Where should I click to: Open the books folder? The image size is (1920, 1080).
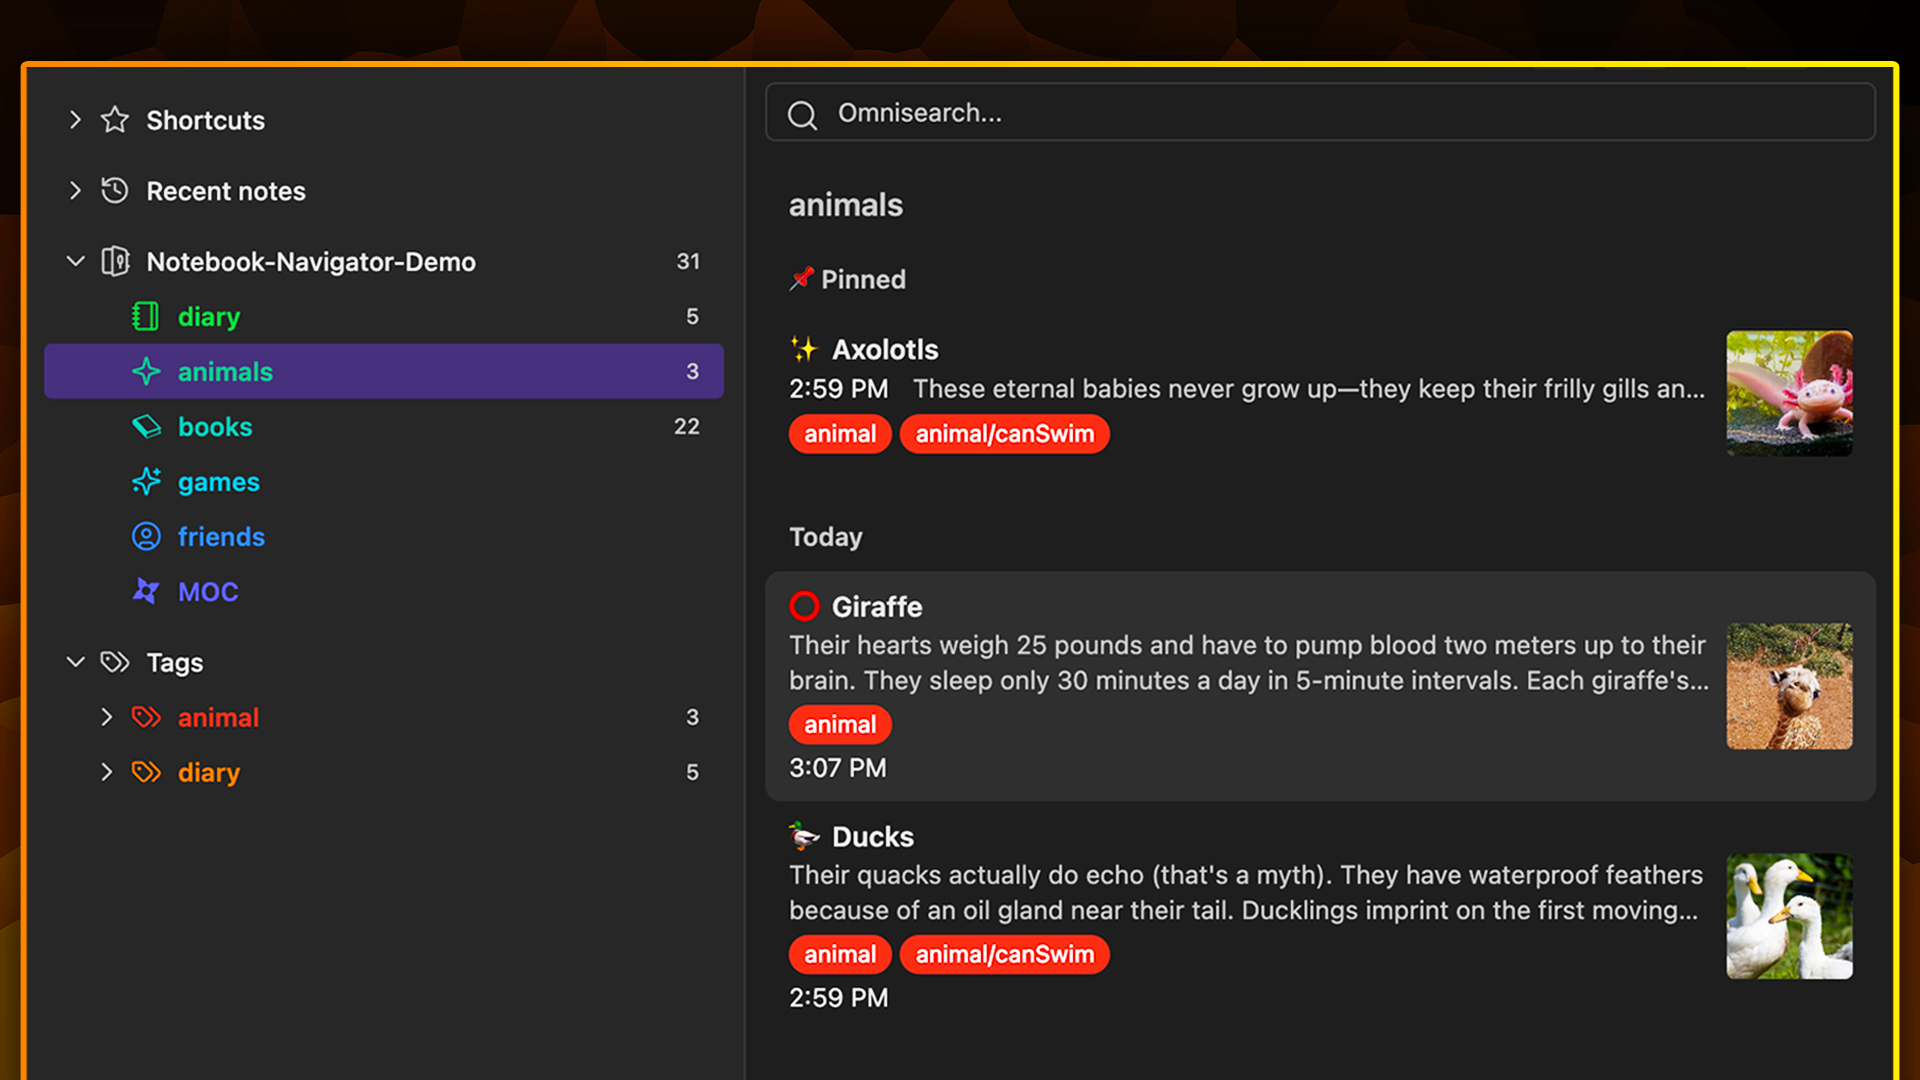[x=215, y=427]
